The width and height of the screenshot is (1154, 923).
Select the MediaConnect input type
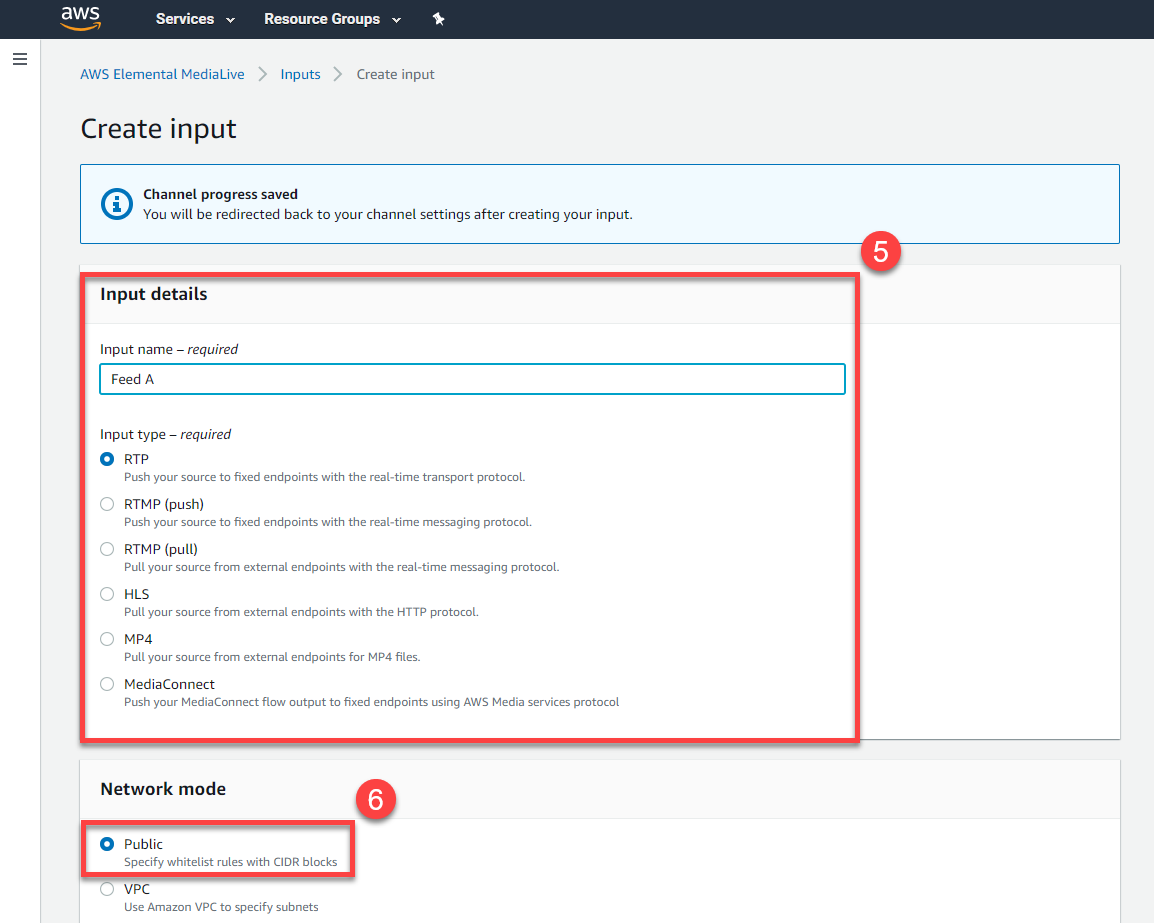(107, 684)
